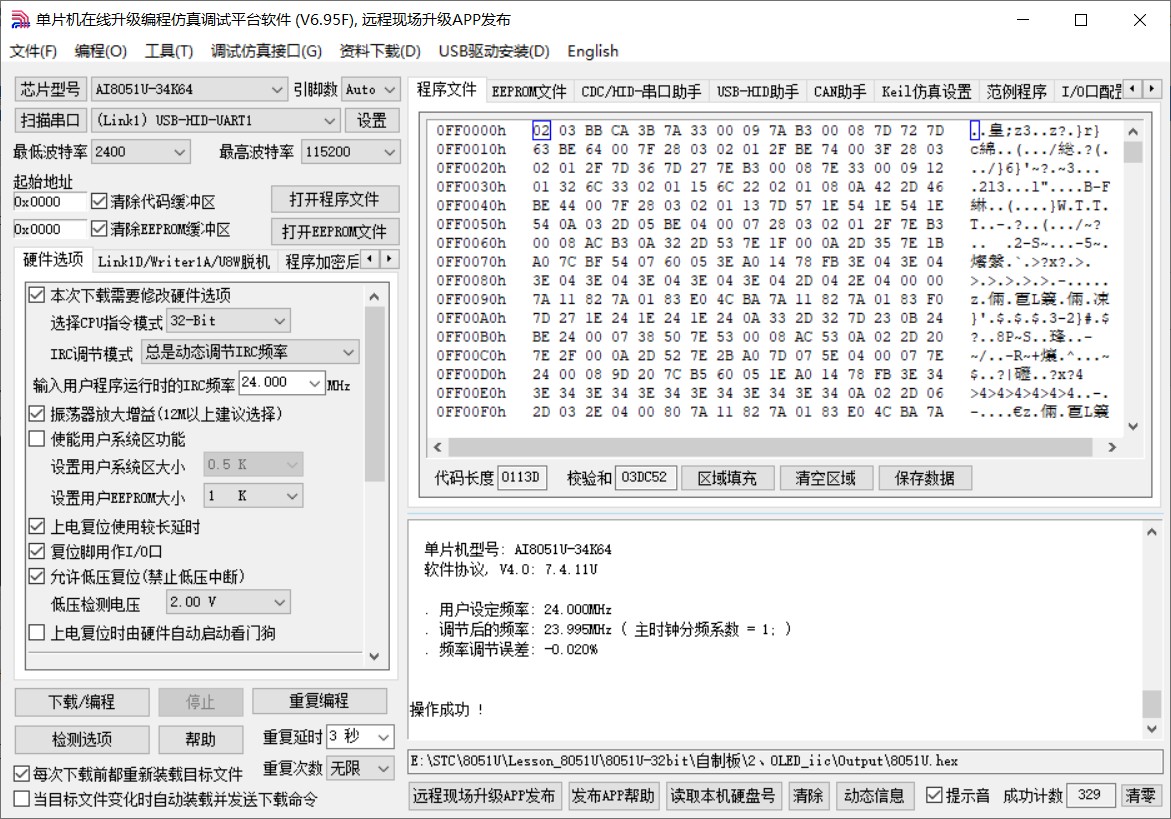Open 工具(T) menu
The height and width of the screenshot is (819, 1171).
pos(169,51)
